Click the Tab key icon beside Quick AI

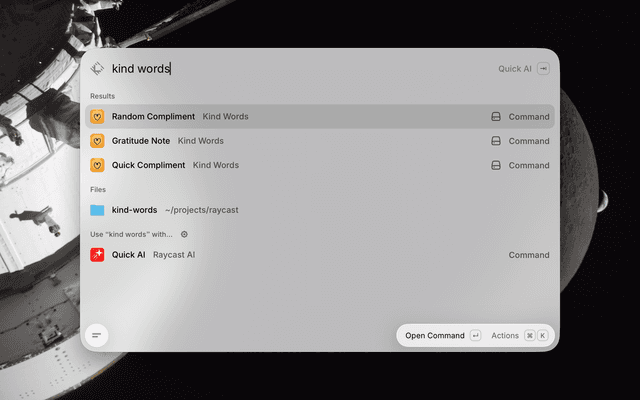point(543,69)
